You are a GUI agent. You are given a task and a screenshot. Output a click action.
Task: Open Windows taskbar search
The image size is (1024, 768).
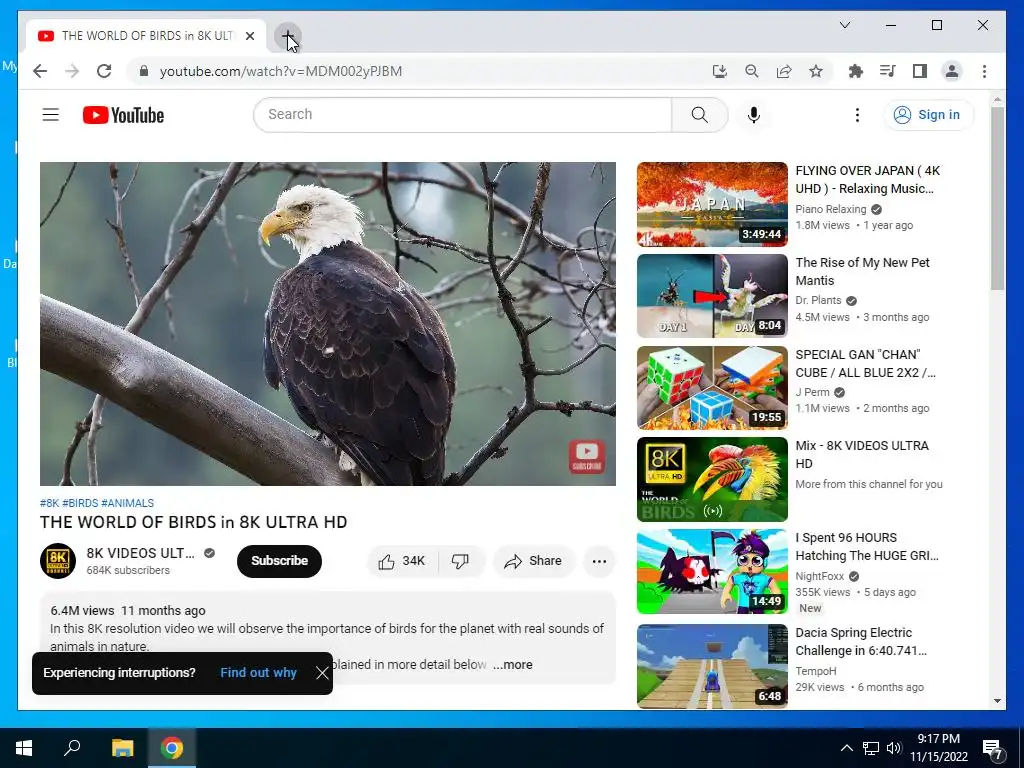tap(72, 748)
